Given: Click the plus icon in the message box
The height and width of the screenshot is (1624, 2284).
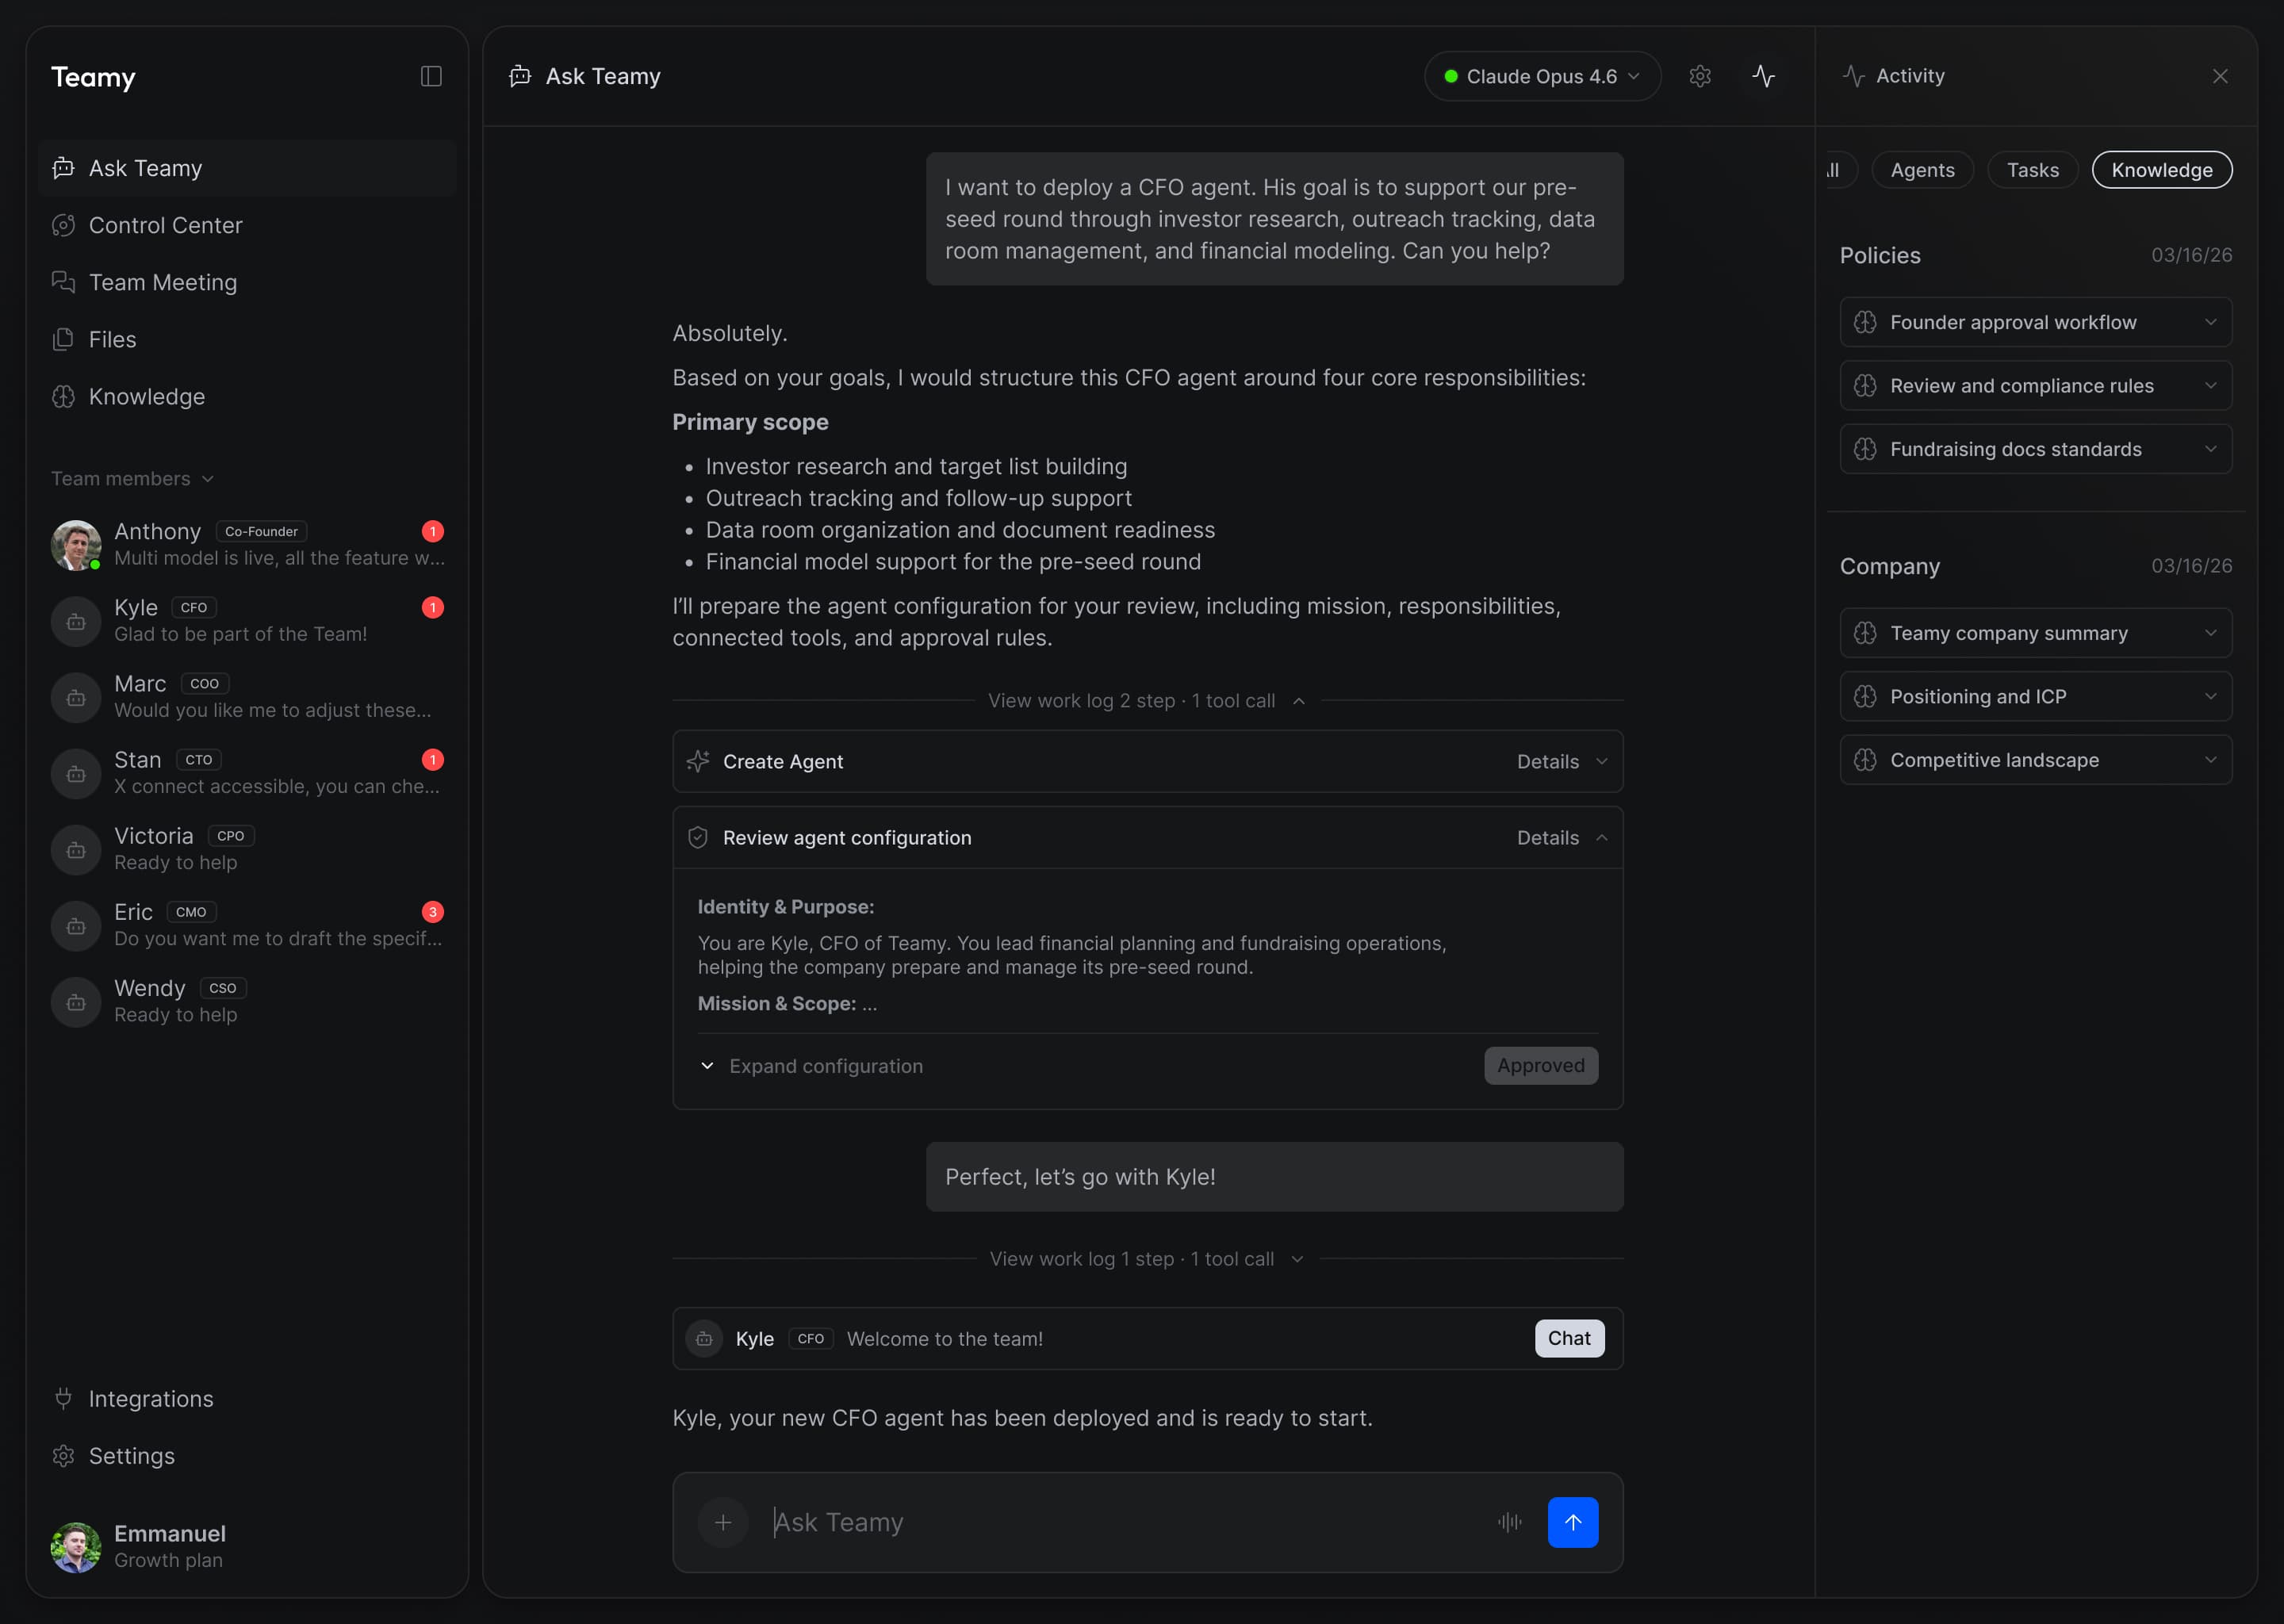Looking at the screenshot, I should pos(722,1522).
